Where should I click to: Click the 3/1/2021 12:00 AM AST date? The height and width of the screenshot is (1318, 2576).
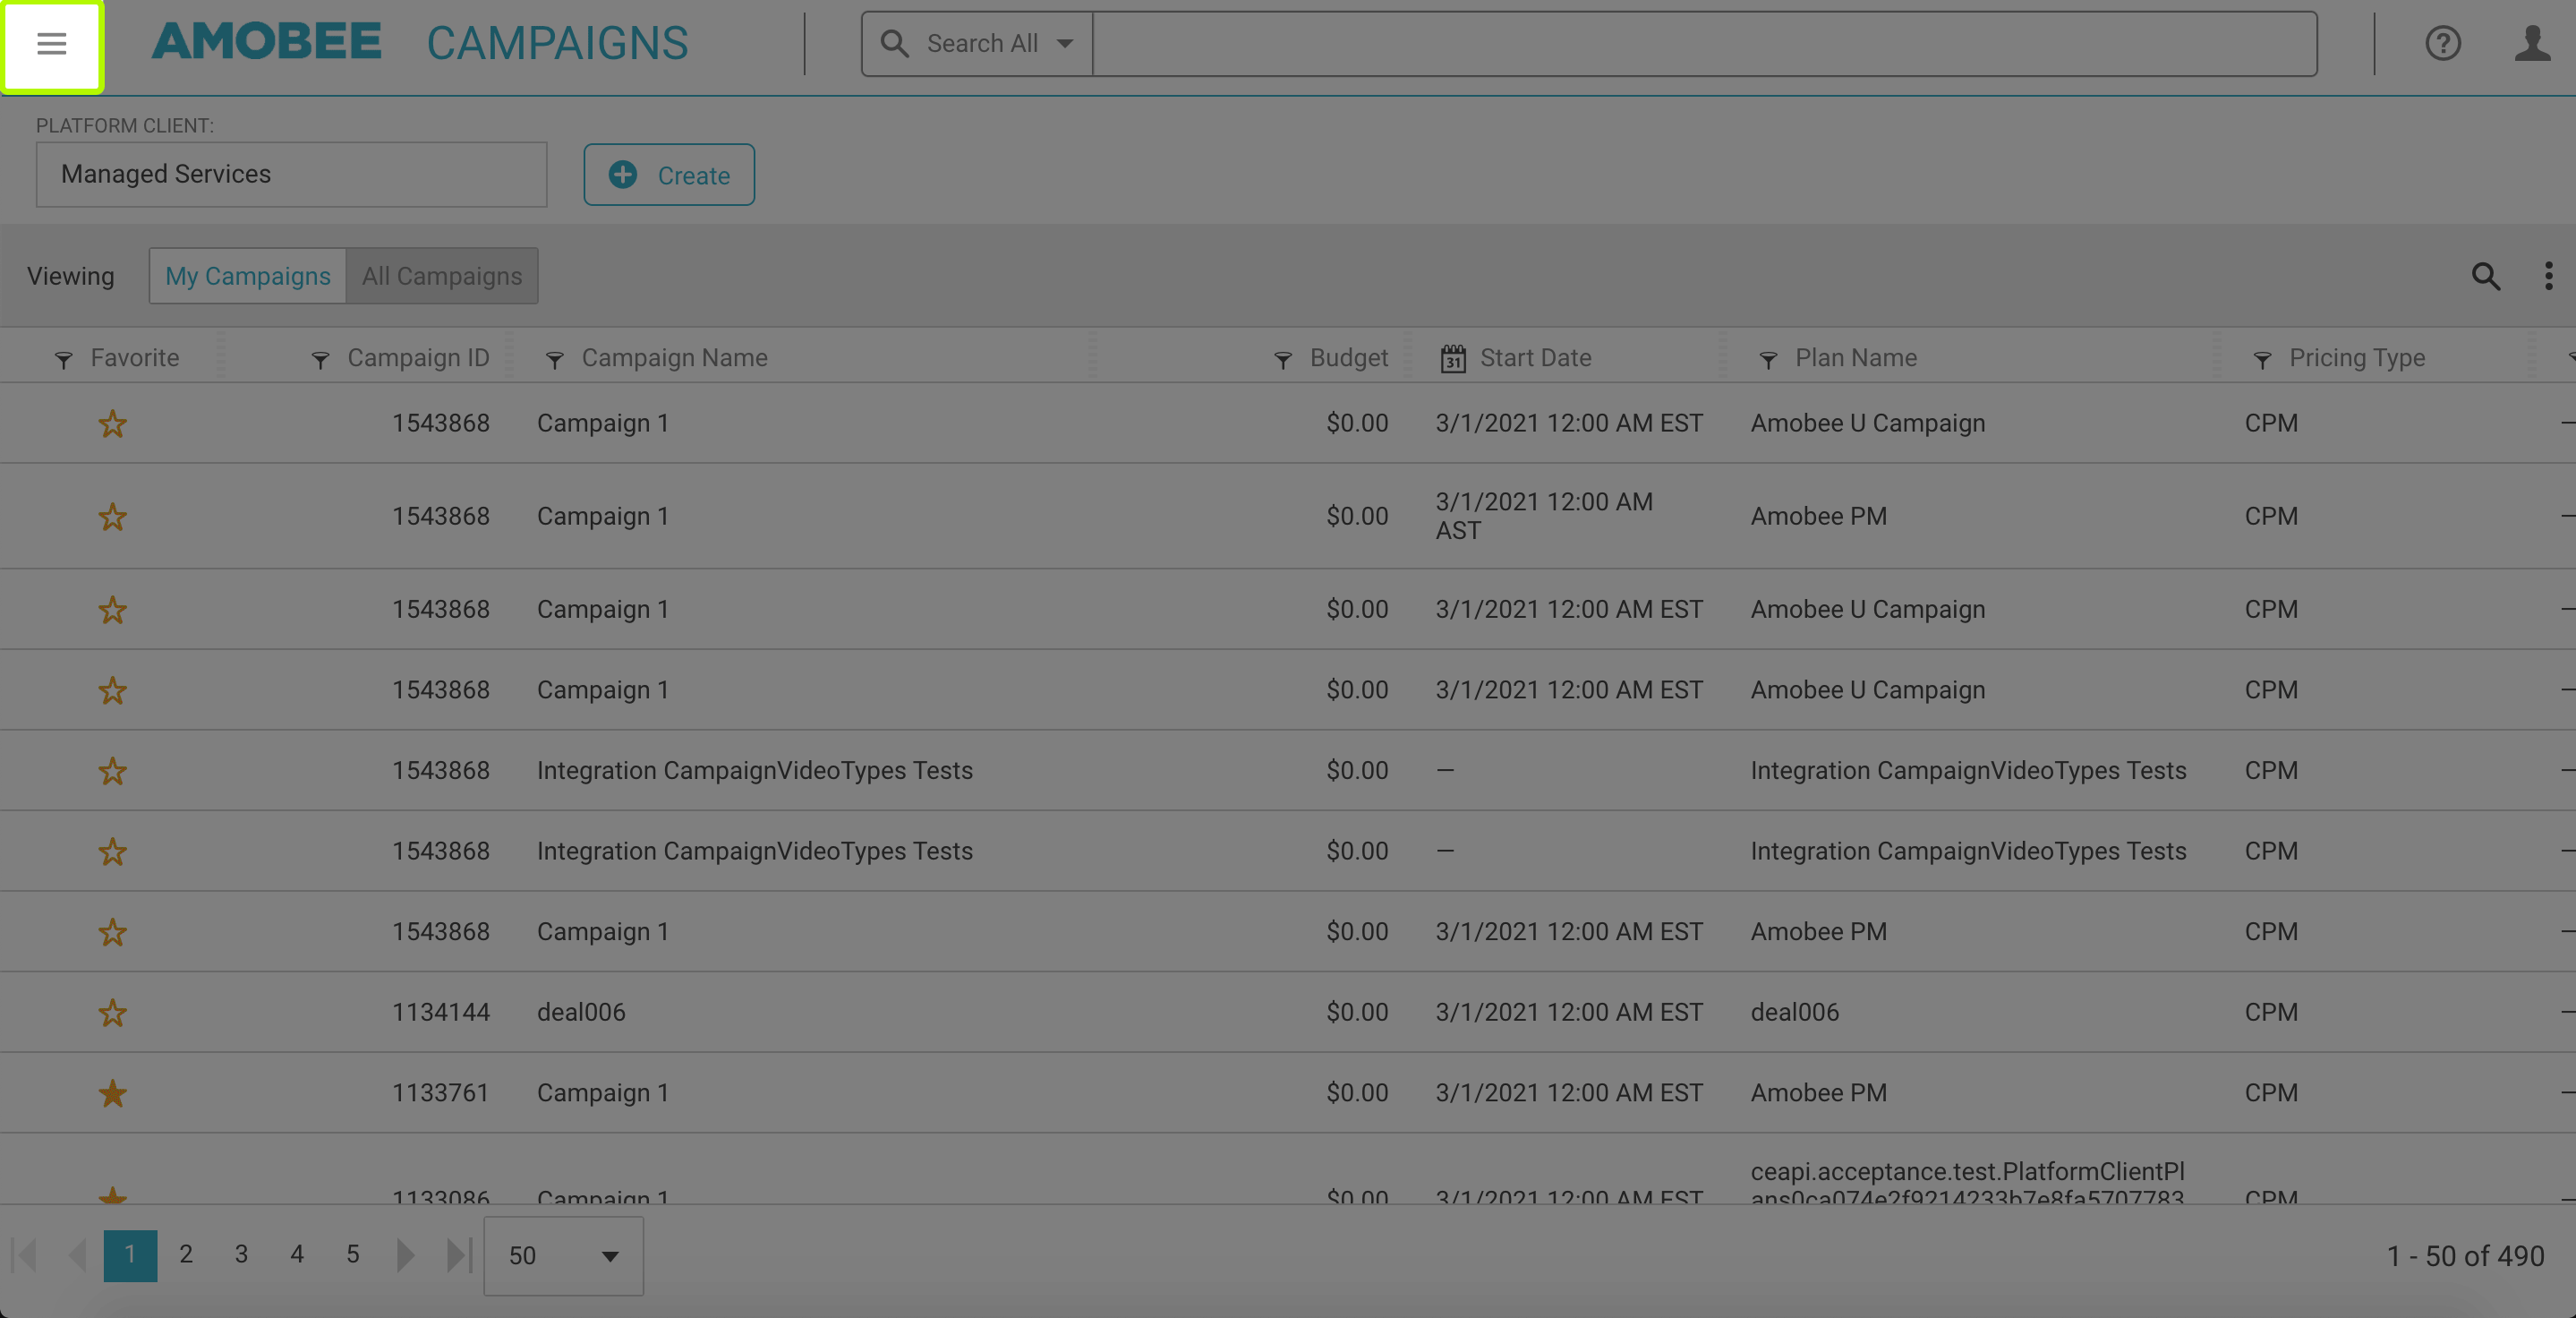[x=1544, y=516]
